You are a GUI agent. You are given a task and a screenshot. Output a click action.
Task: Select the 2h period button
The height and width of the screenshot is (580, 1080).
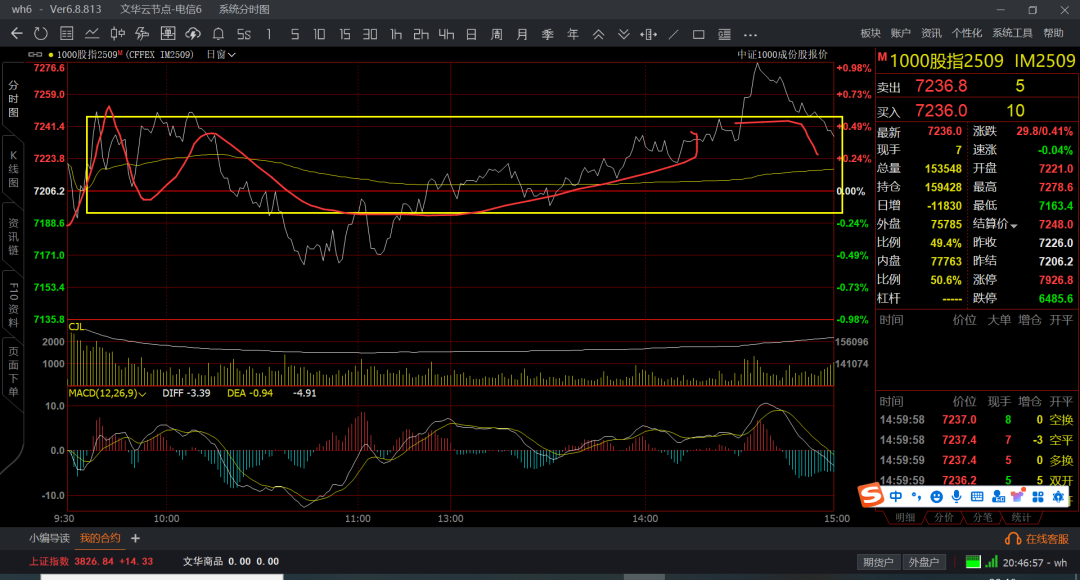tap(421, 34)
